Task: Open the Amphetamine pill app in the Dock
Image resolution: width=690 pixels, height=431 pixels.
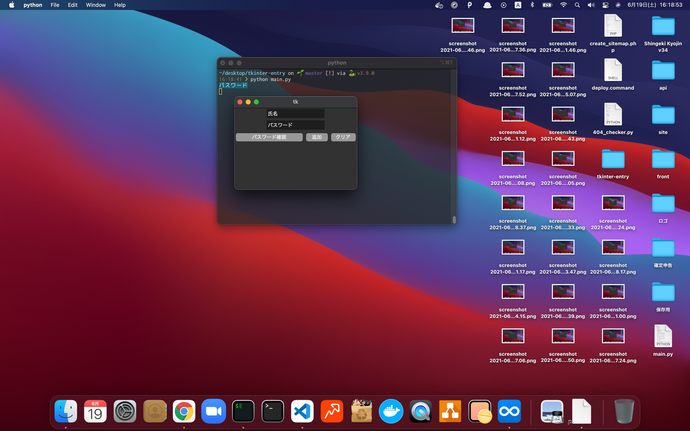Action: [480, 411]
